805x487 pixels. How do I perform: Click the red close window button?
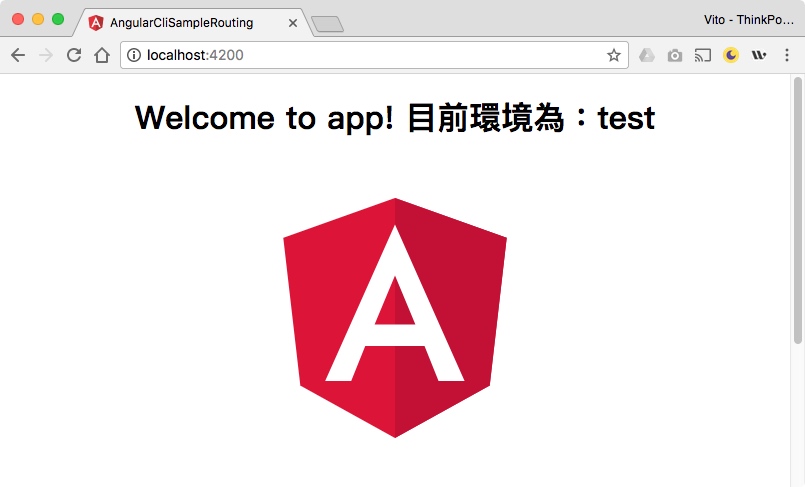pos(18,19)
